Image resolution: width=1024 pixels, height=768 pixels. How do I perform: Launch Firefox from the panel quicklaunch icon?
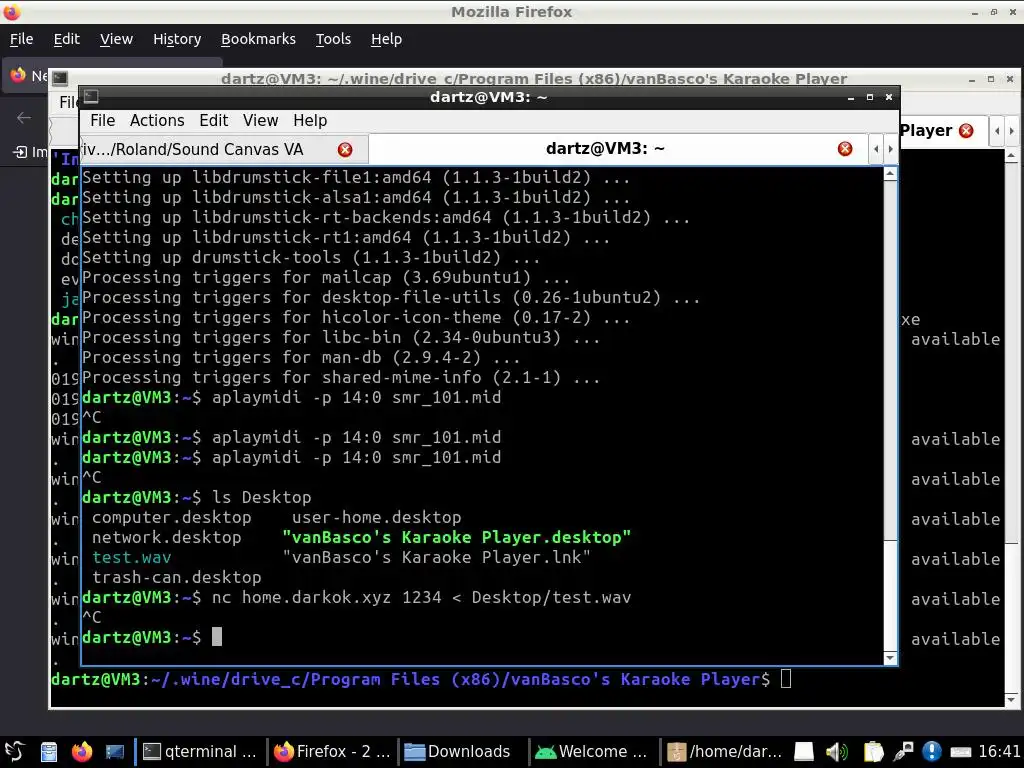click(x=82, y=752)
